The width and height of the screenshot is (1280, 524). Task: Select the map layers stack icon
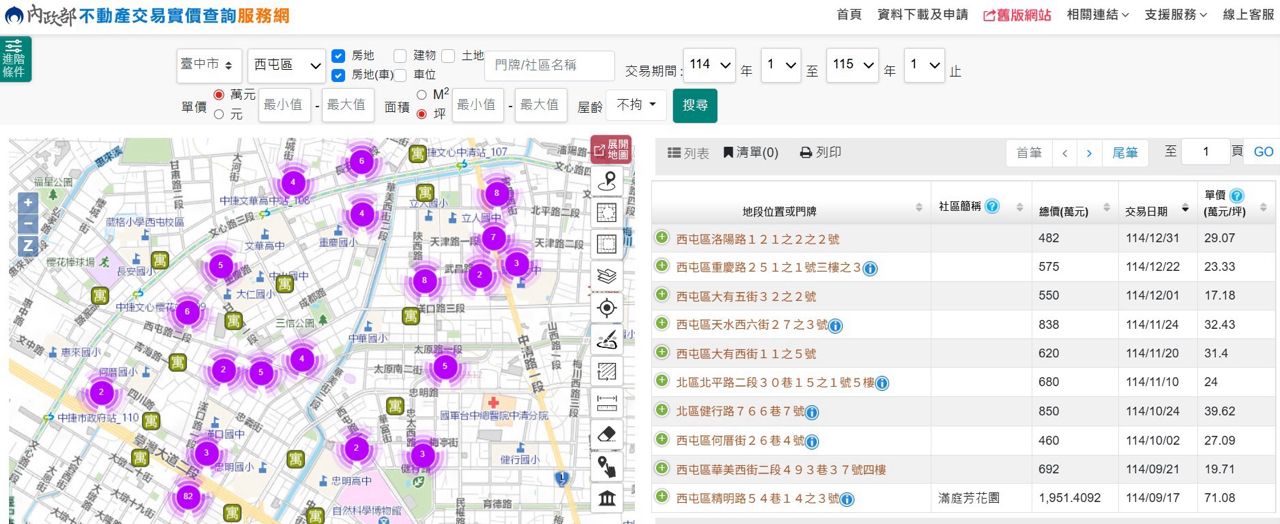click(606, 276)
